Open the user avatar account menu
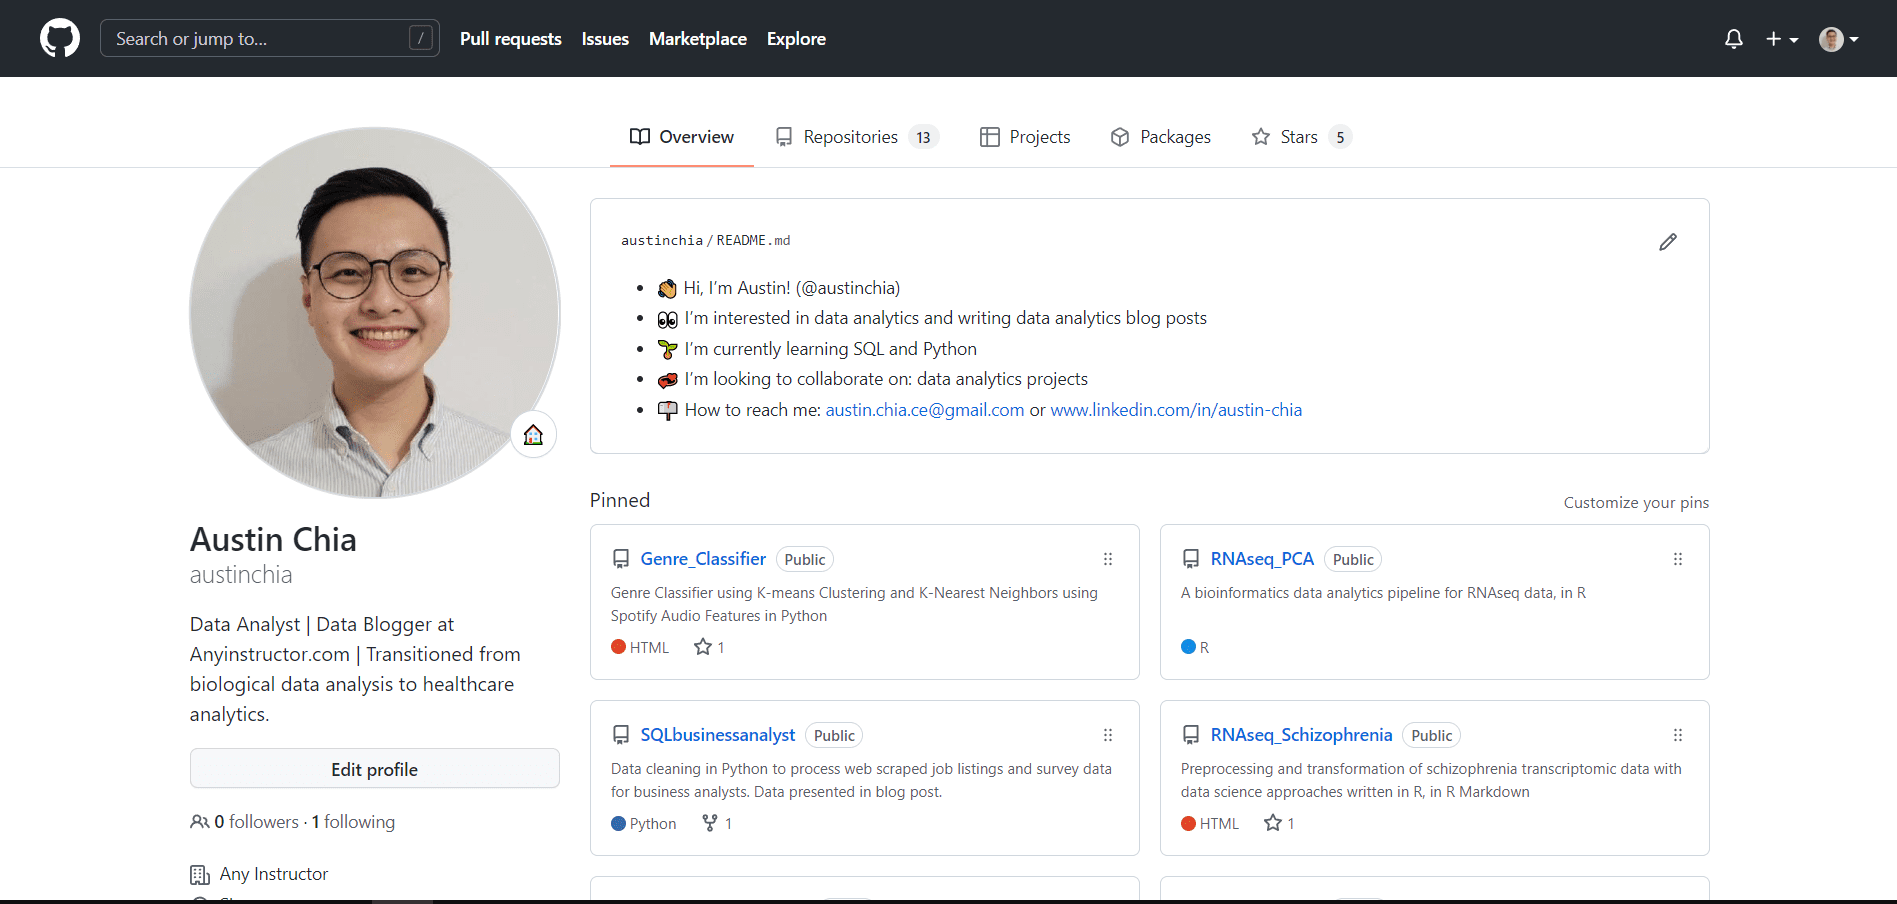Viewport: 1897px width, 904px height. pyautogui.click(x=1838, y=39)
